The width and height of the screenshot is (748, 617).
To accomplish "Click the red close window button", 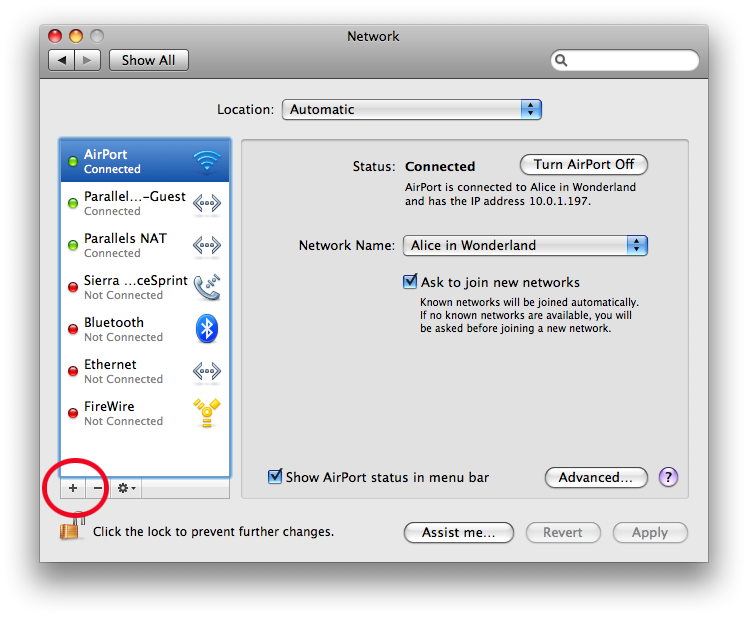I will click(x=55, y=36).
